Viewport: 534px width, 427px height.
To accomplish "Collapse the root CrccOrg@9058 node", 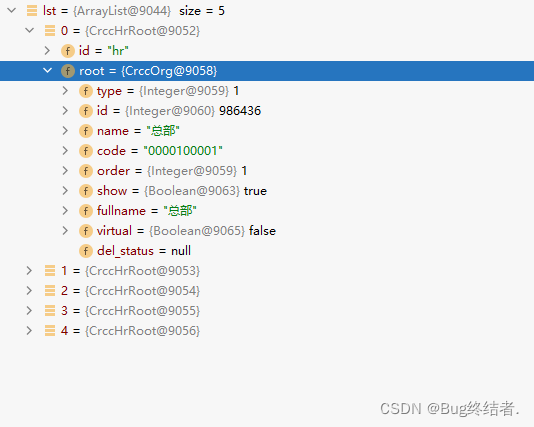I will click(48, 71).
